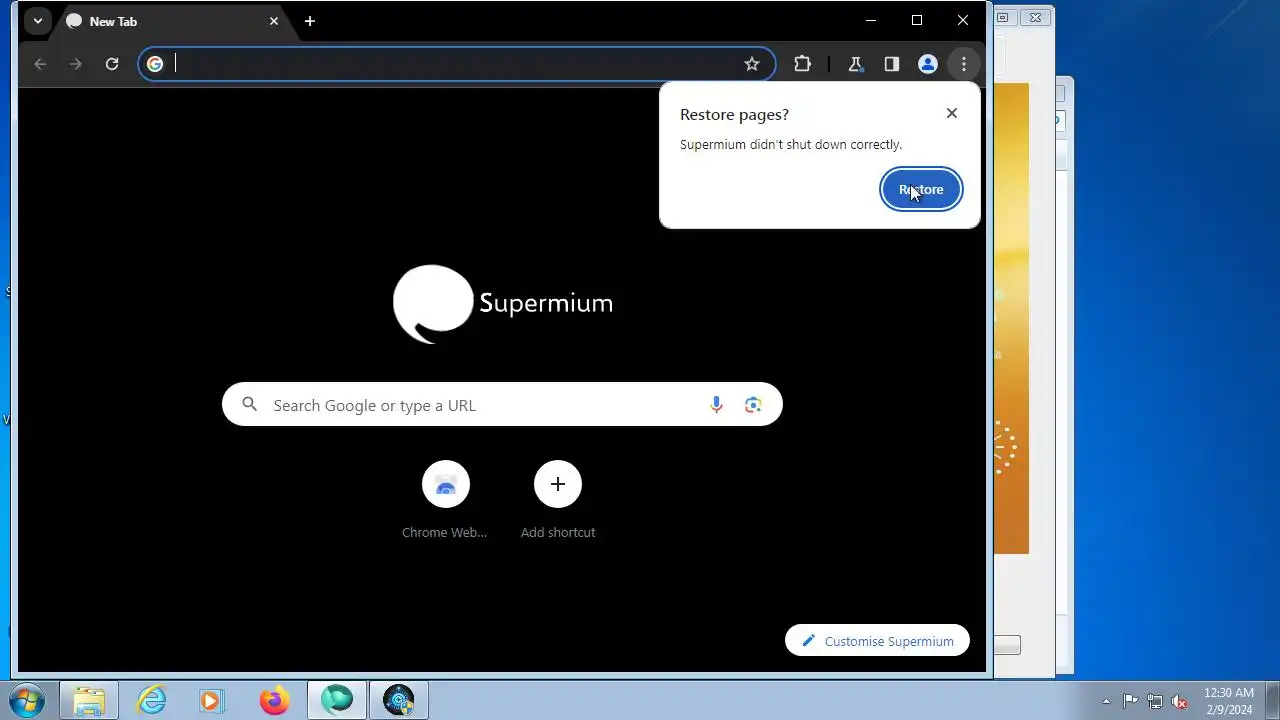Minimize the Supermium window
This screenshot has height=720, width=1280.
point(871,21)
